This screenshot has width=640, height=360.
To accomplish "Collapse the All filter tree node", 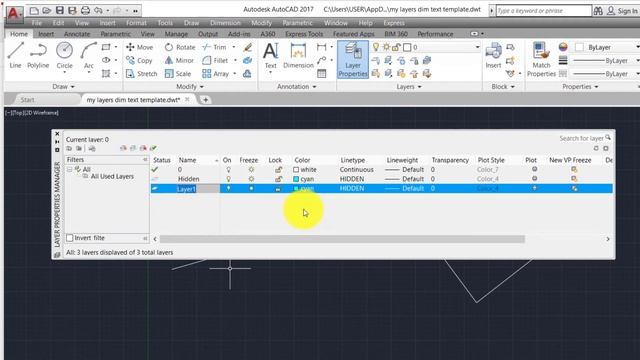I will click(x=69, y=169).
